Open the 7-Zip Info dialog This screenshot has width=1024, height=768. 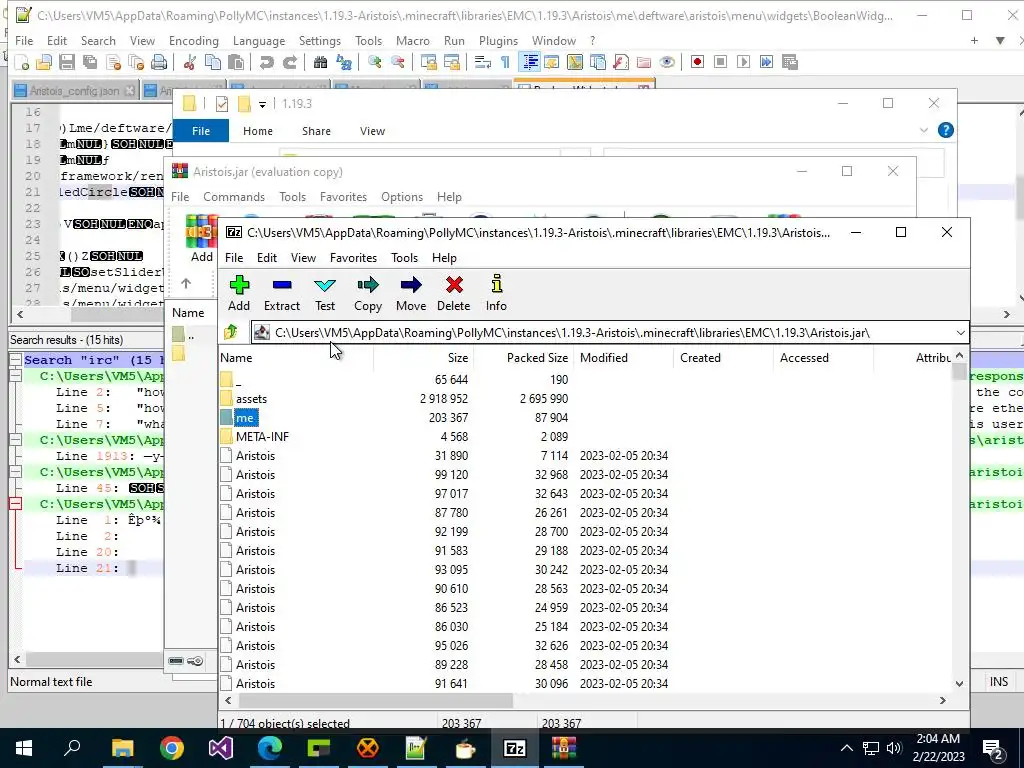point(496,293)
